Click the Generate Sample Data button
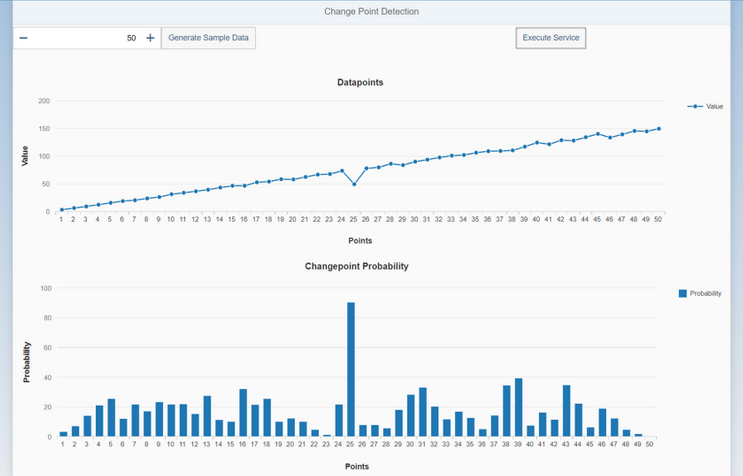The image size is (743, 476). (x=208, y=38)
